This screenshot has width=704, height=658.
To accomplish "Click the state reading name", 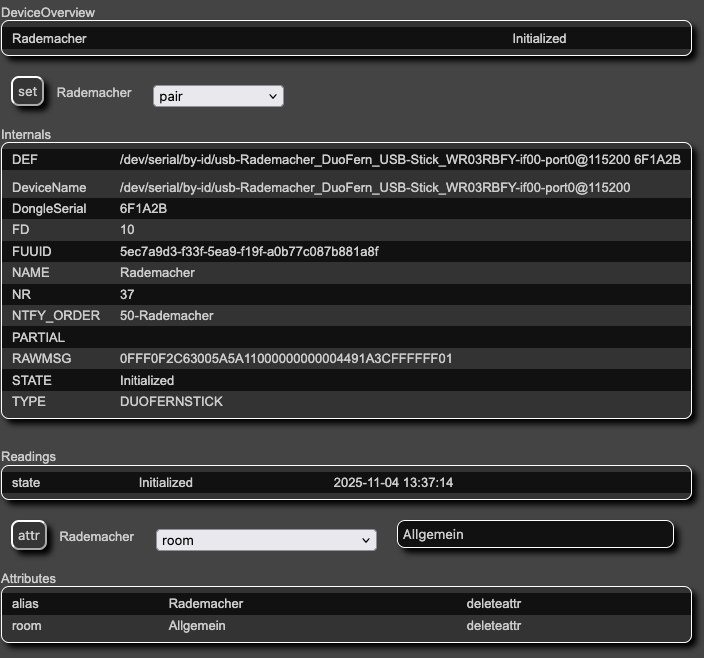I will (26, 483).
